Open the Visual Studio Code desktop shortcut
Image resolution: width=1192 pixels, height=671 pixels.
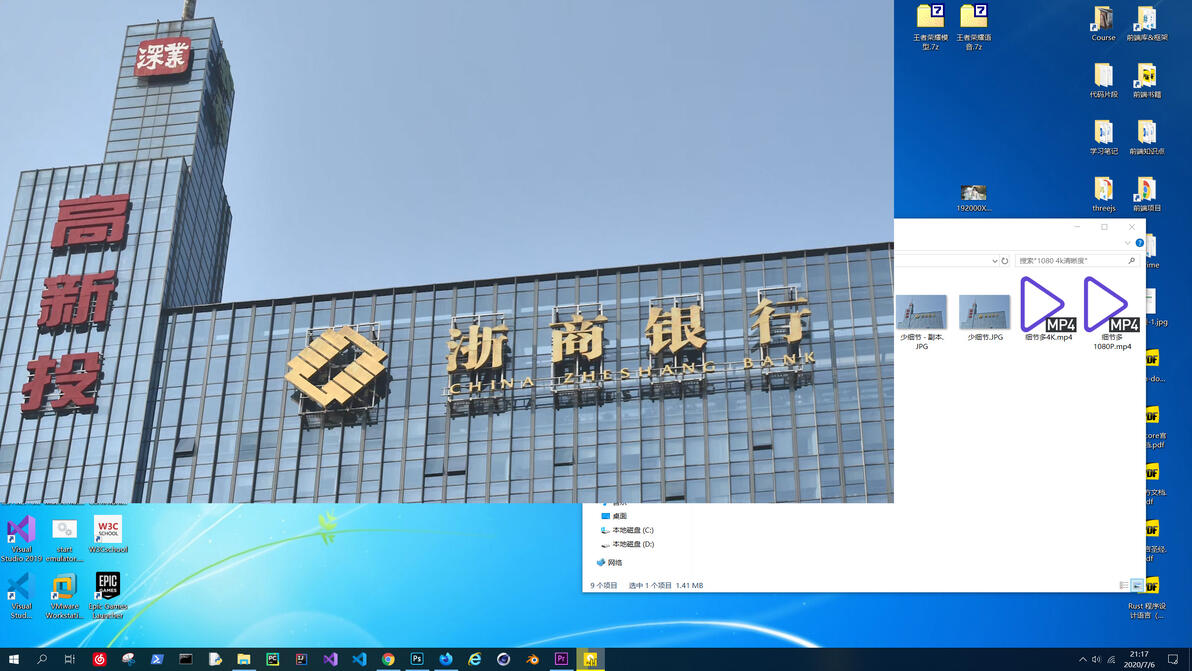(21, 596)
